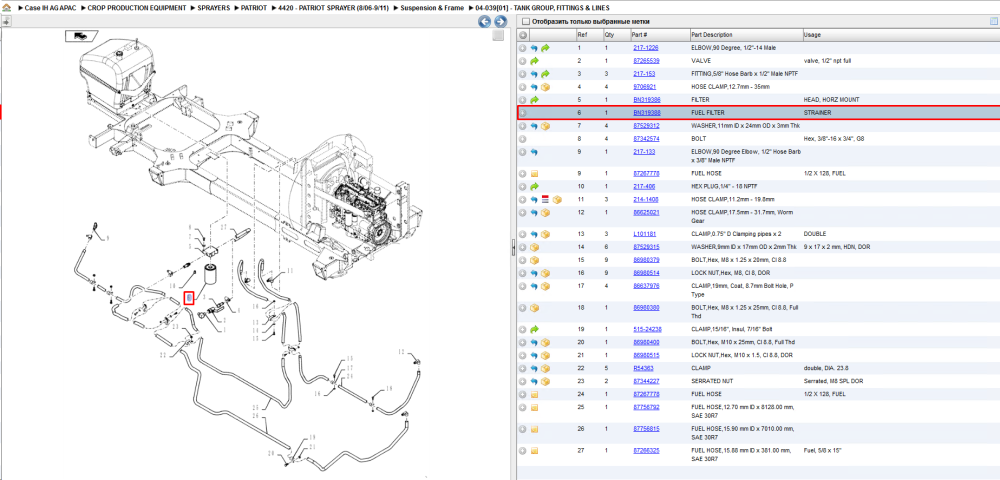The width and height of the screenshot is (1000, 480).
Task: Click the green arrow on the 515-24238 row
Action: click(534, 330)
